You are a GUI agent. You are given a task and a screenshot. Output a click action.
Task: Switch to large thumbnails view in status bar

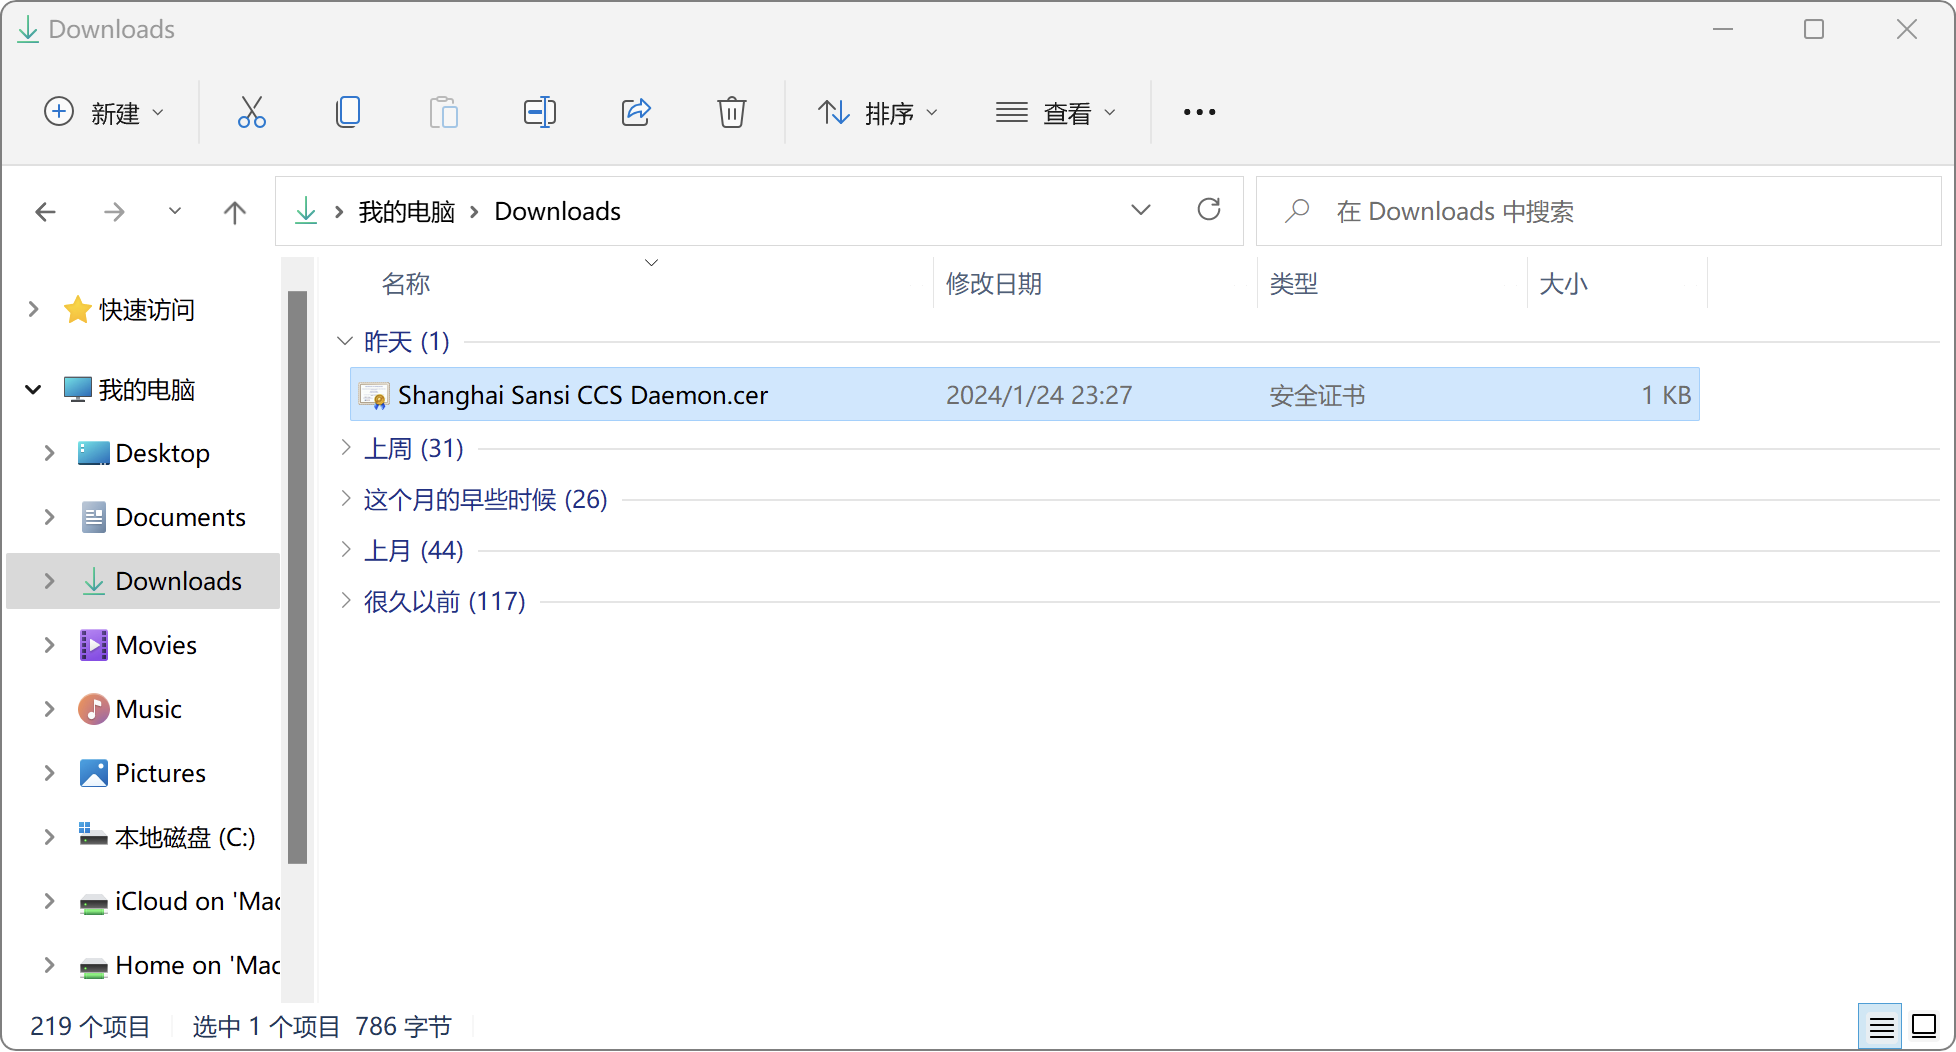pyautogui.click(x=1924, y=1026)
